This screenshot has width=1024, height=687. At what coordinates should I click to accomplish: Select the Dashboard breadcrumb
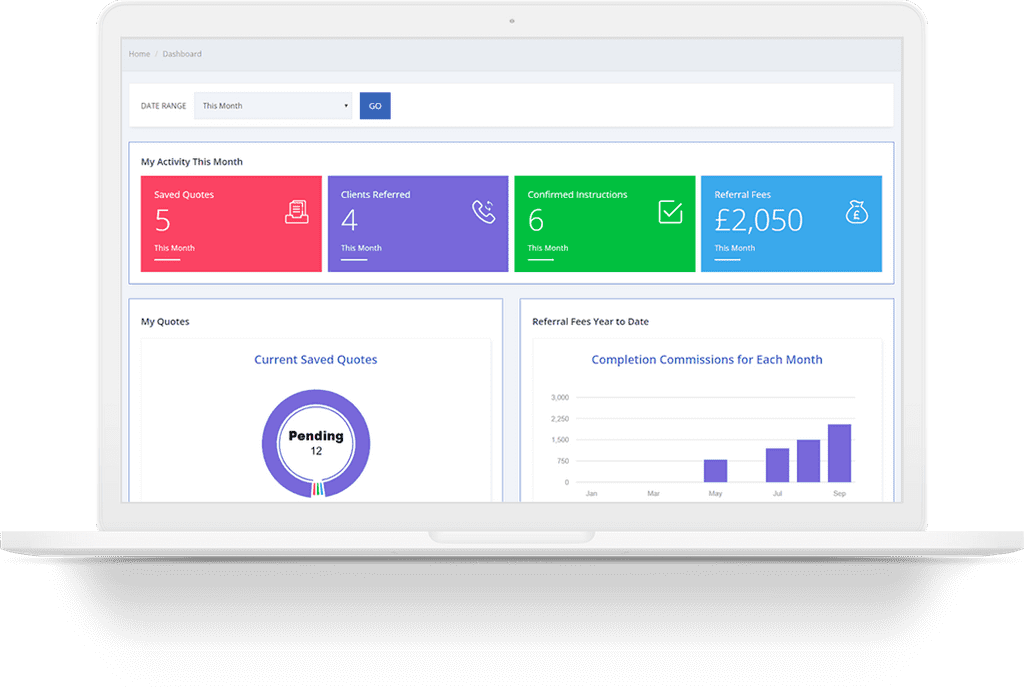click(182, 54)
